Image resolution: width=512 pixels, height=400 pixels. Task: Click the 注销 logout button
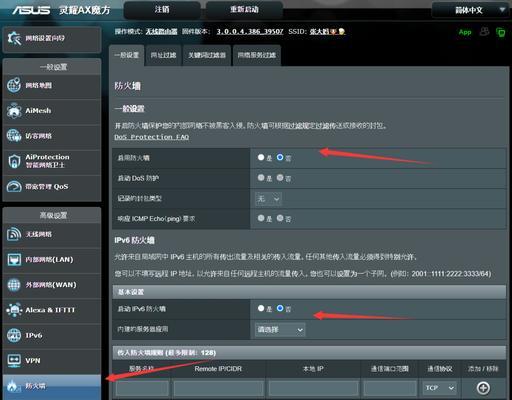tap(162, 10)
